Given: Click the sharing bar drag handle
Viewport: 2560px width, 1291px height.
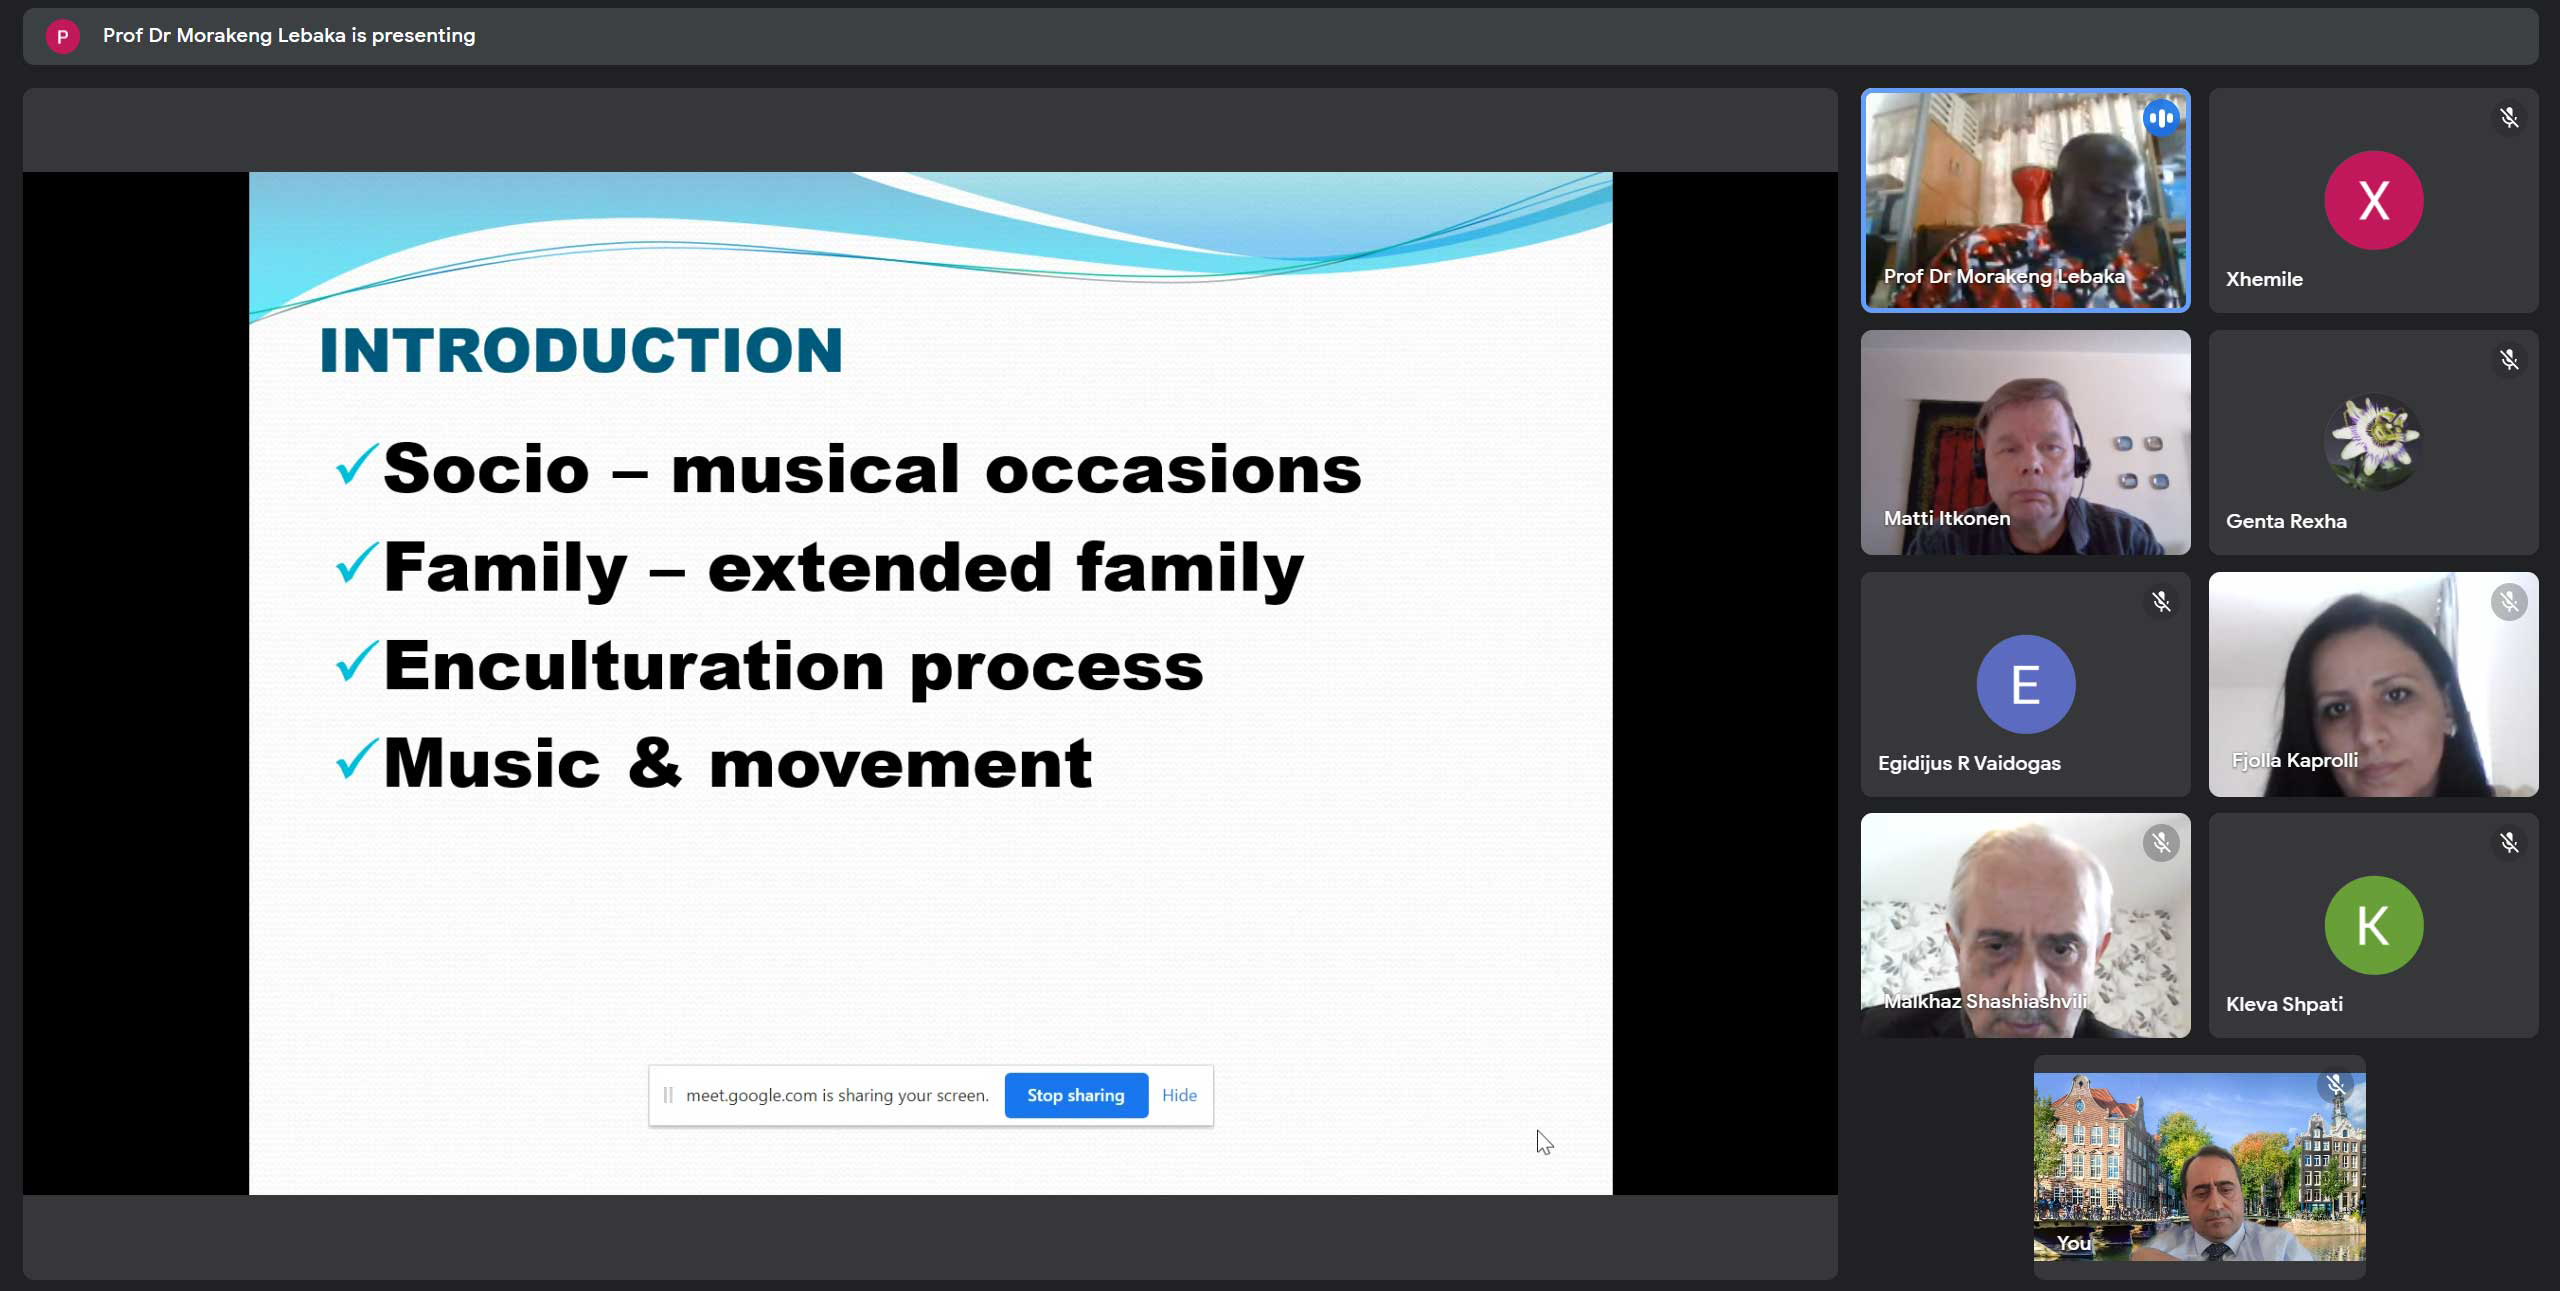Looking at the screenshot, I should pos(668,1095).
